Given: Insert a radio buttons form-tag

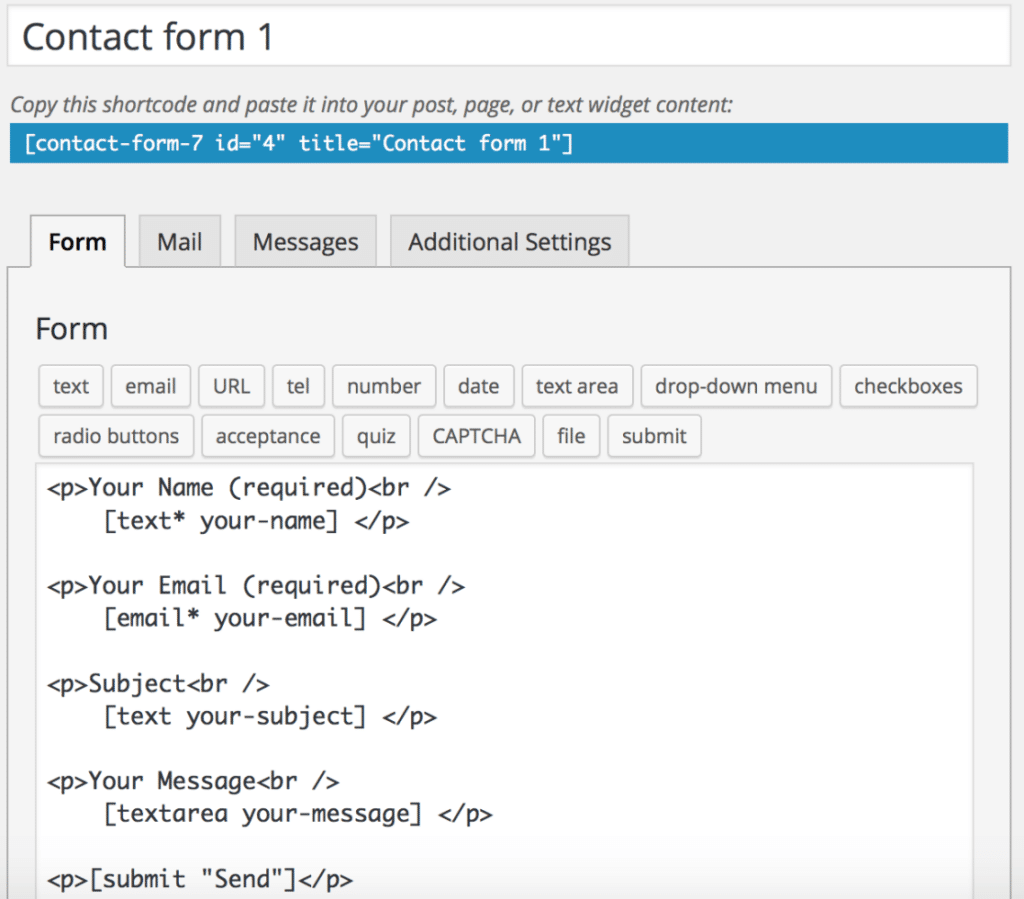Looking at the screenshot, I should tap(115, 436).
